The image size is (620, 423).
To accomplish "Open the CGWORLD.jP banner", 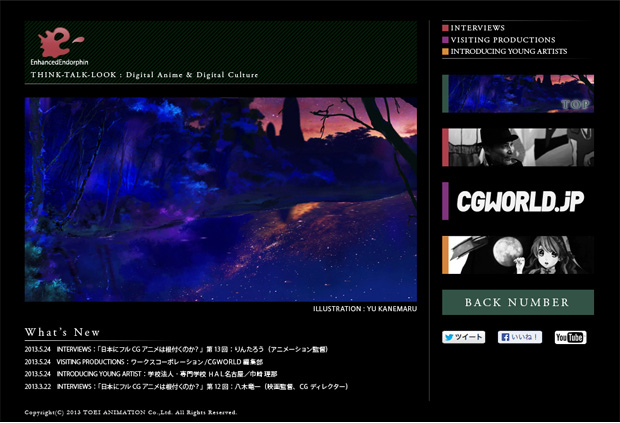I will [x=520, y=201].
